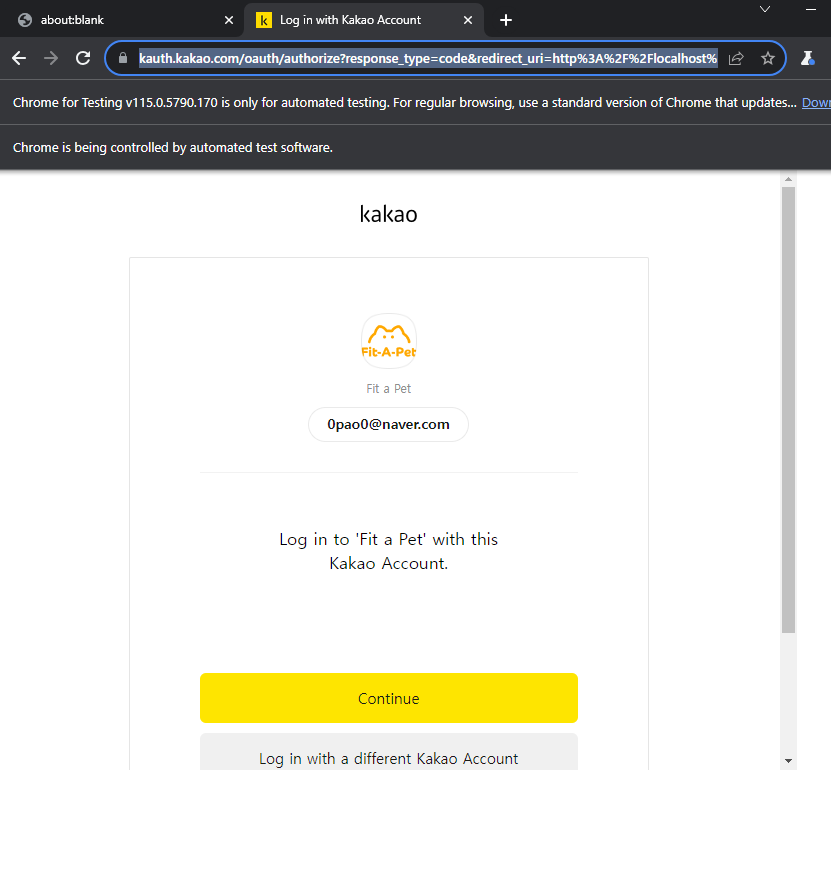831x892 pixels.
Task: Click the kakao logo heading
Action: (388, 214)
